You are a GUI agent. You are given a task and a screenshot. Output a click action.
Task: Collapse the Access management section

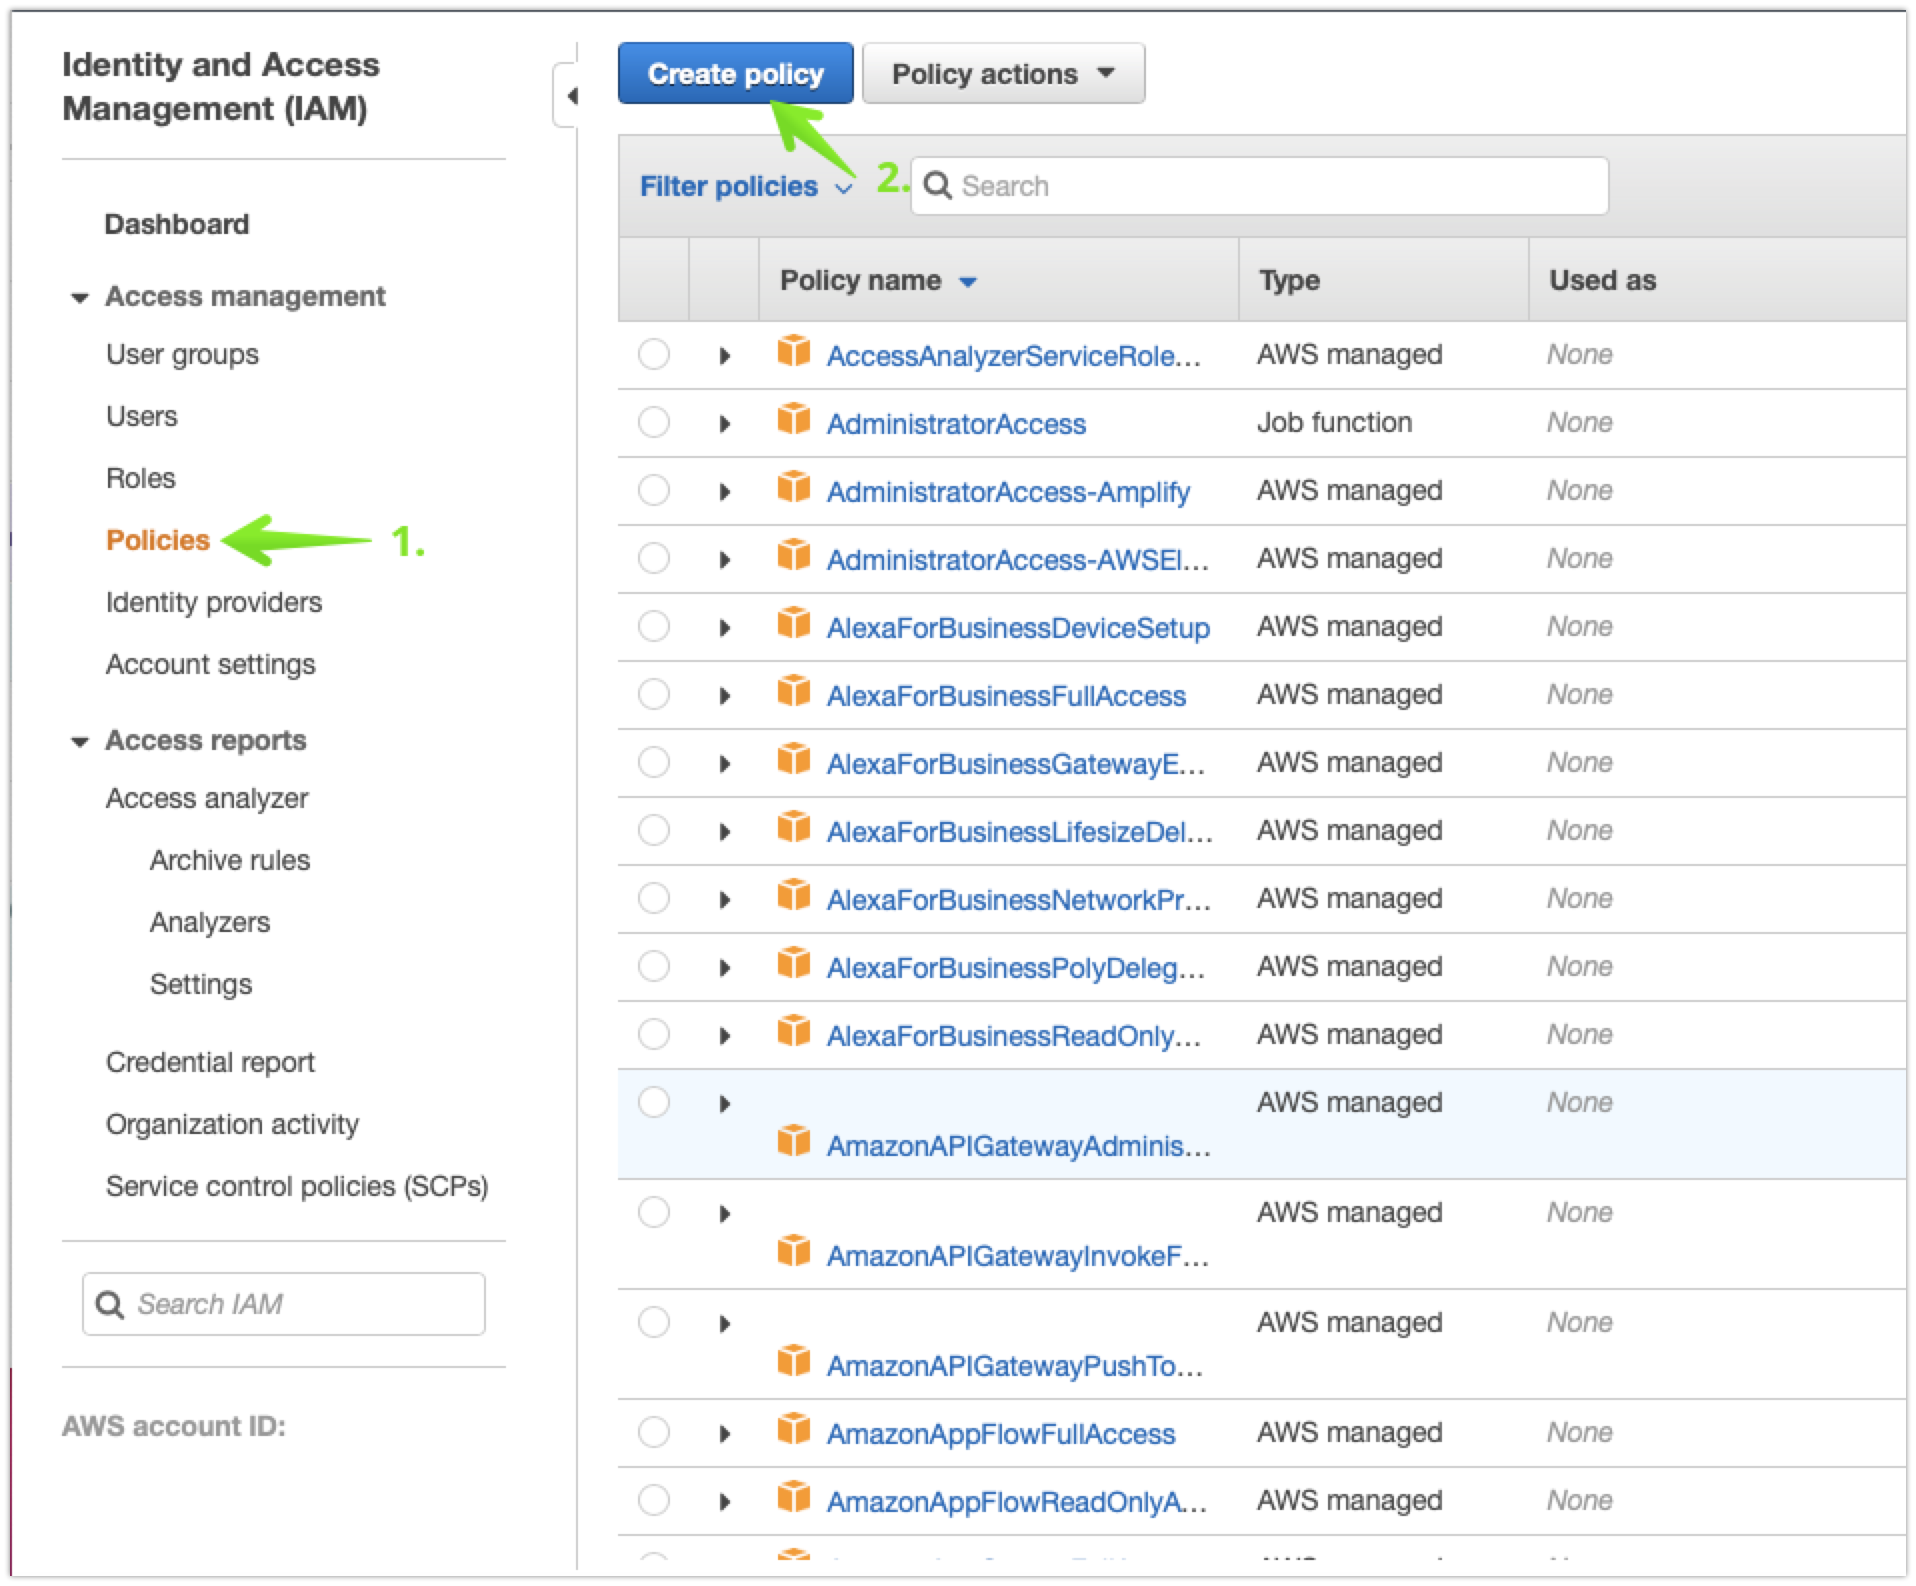pyautogui.click(x=80, y=297)
